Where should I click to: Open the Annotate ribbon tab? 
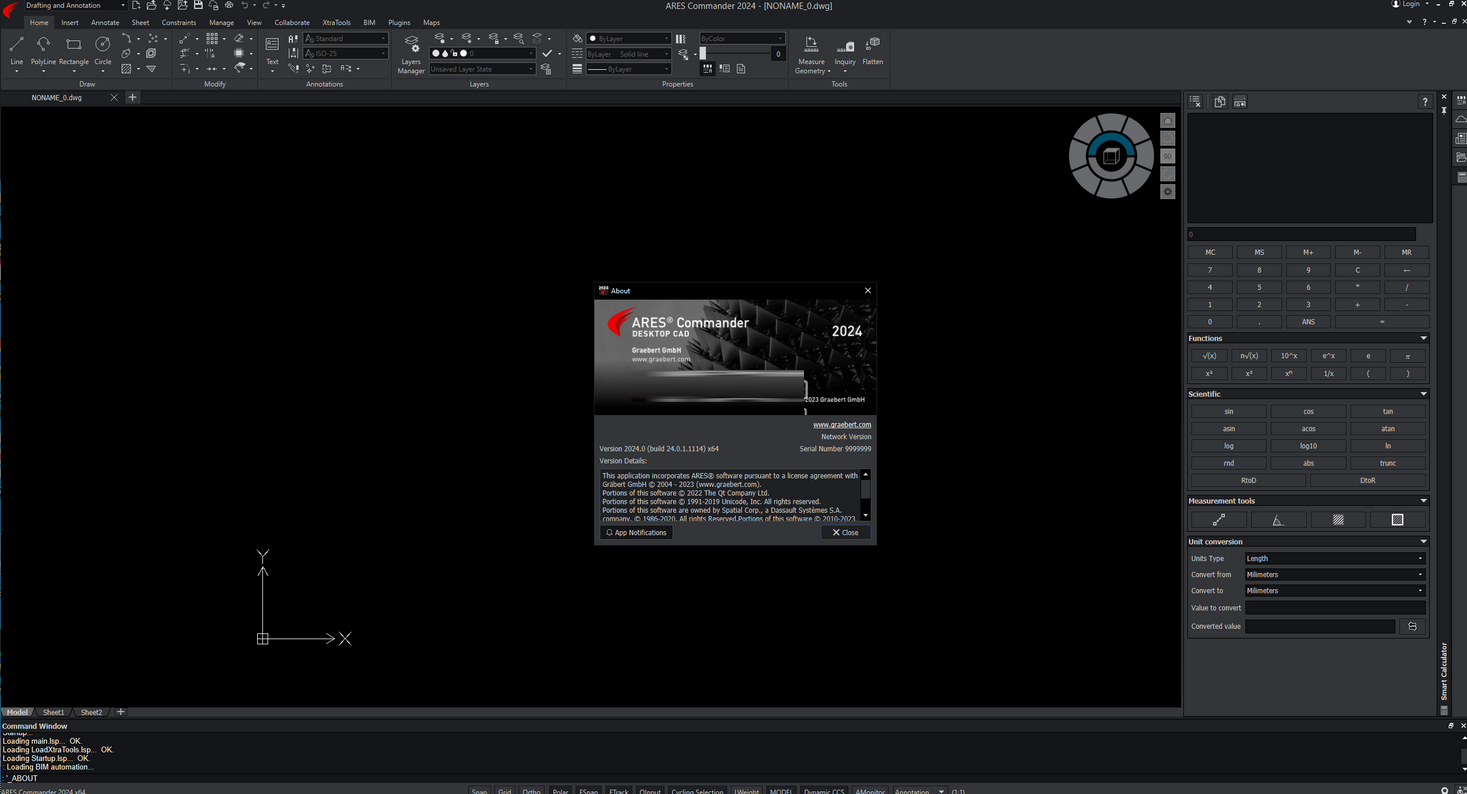click(x=105, y=22)
